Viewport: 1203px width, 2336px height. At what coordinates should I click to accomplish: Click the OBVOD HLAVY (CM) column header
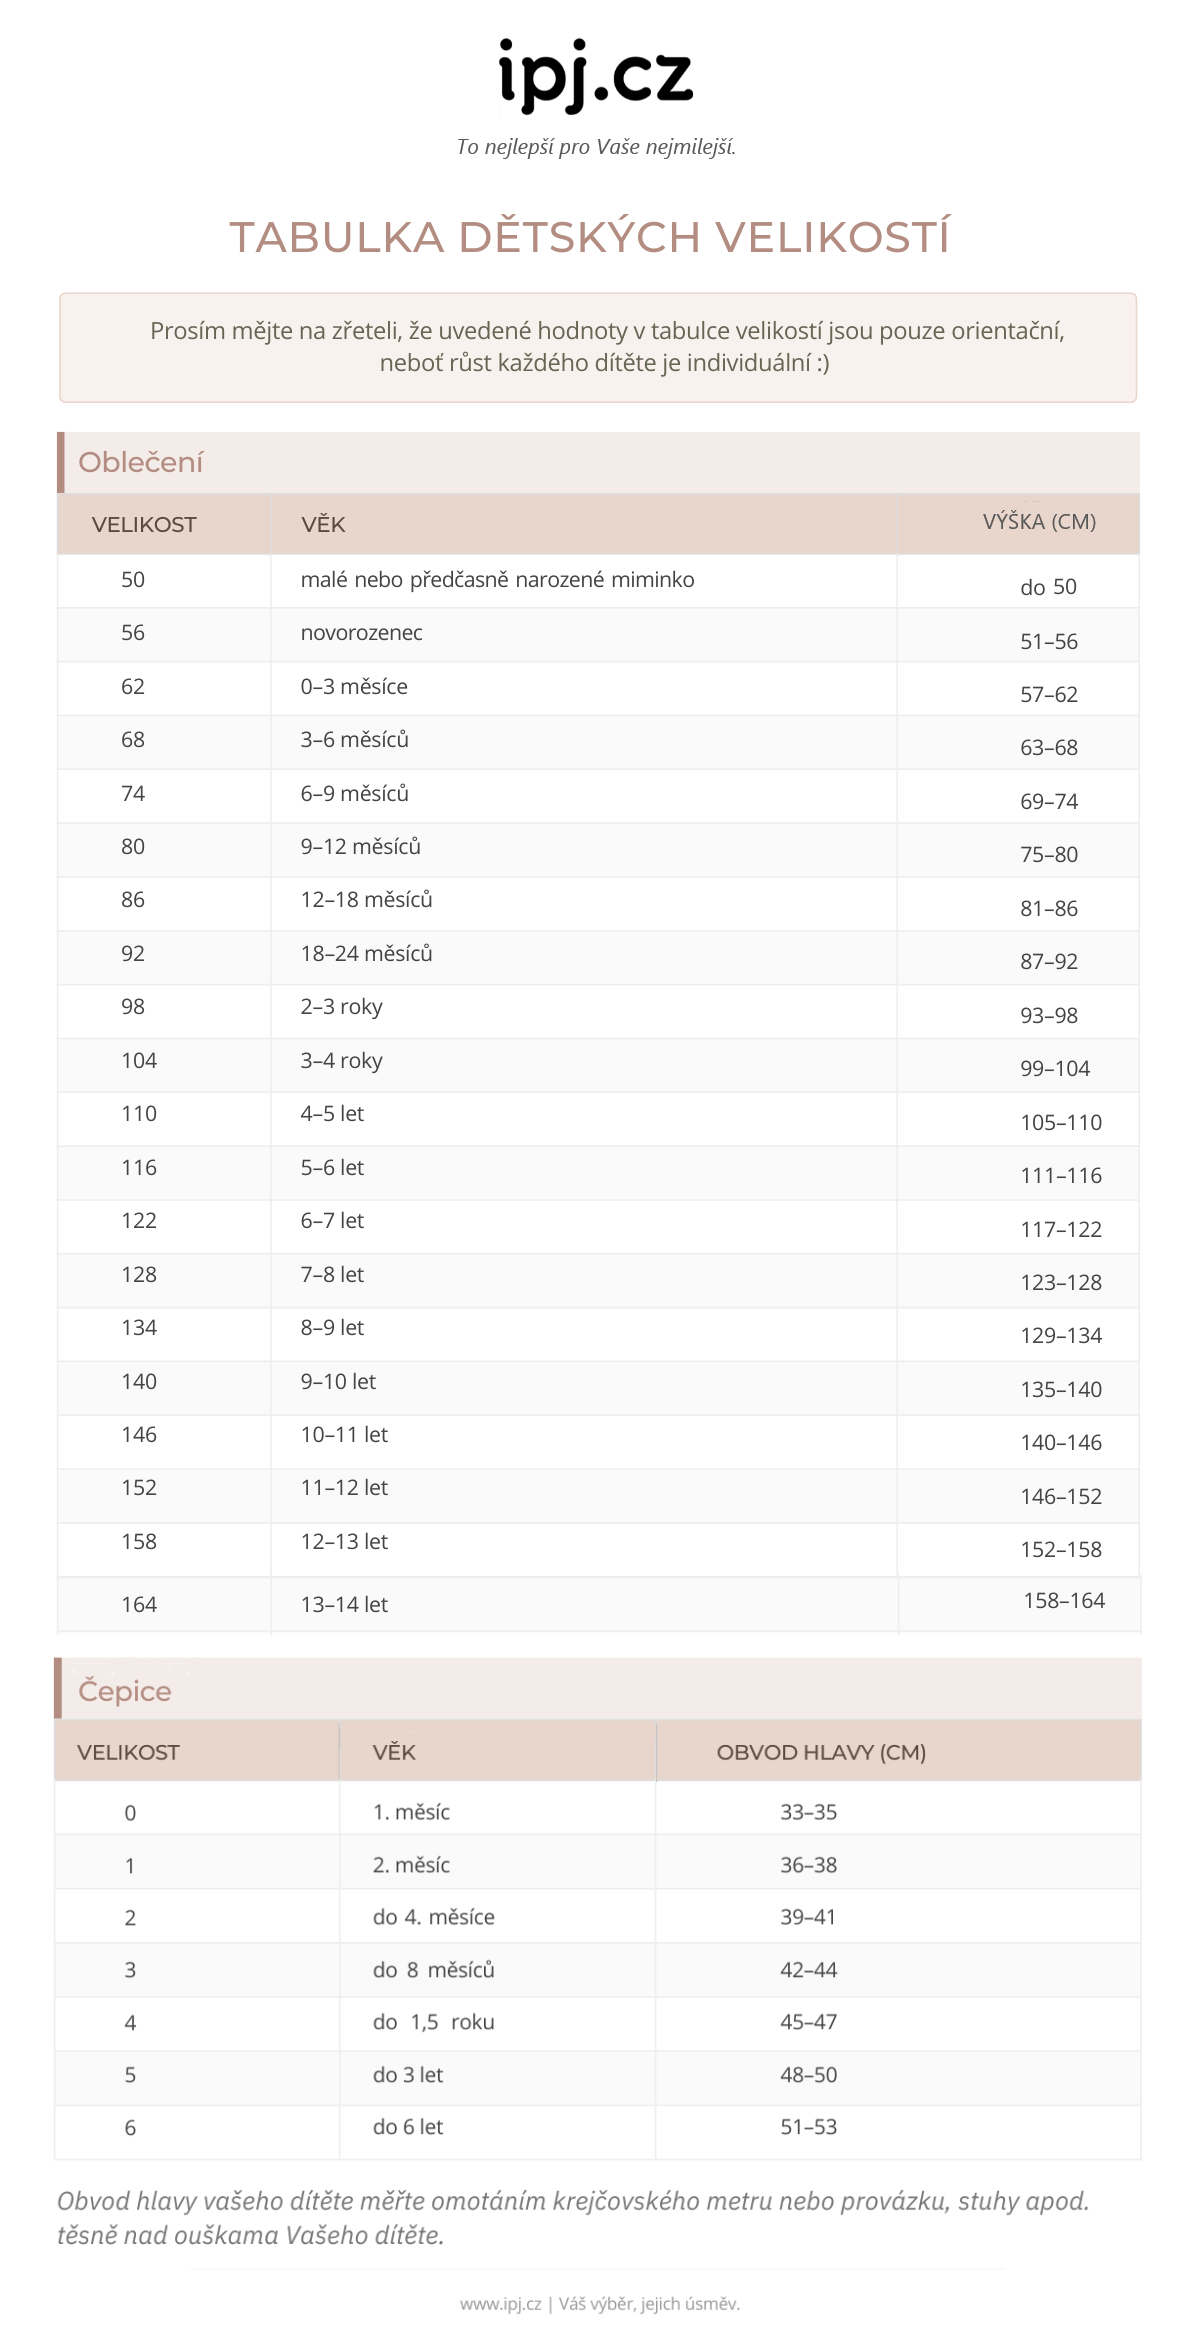(821, 1752)
